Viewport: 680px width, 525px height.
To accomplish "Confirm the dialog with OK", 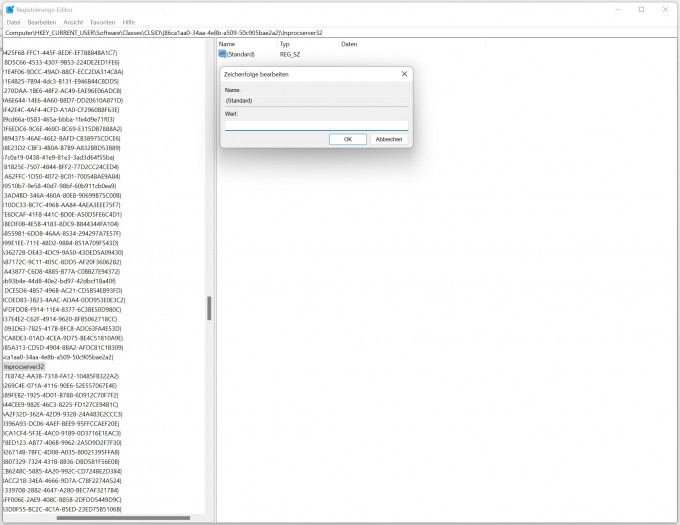I will click(x=348, y=139).
